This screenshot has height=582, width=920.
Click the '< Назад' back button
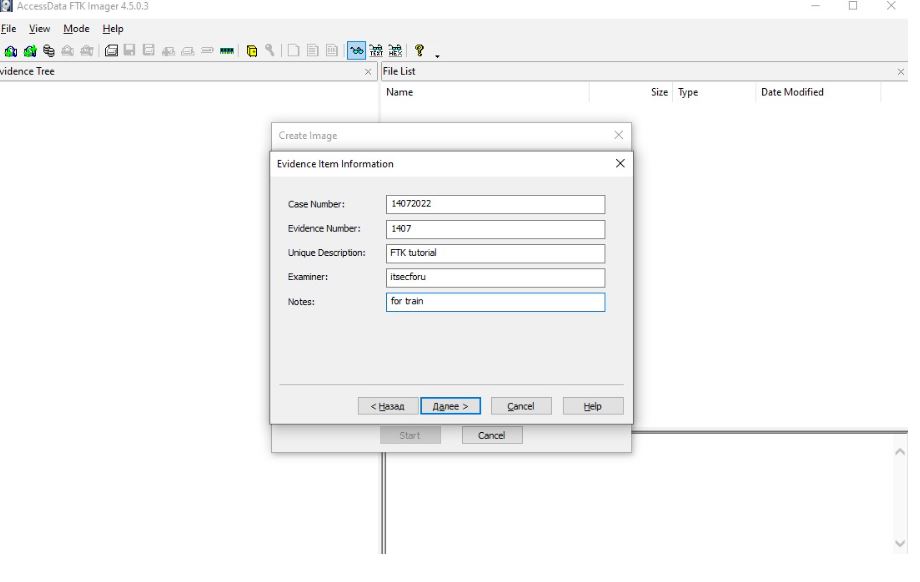point(388,406)
